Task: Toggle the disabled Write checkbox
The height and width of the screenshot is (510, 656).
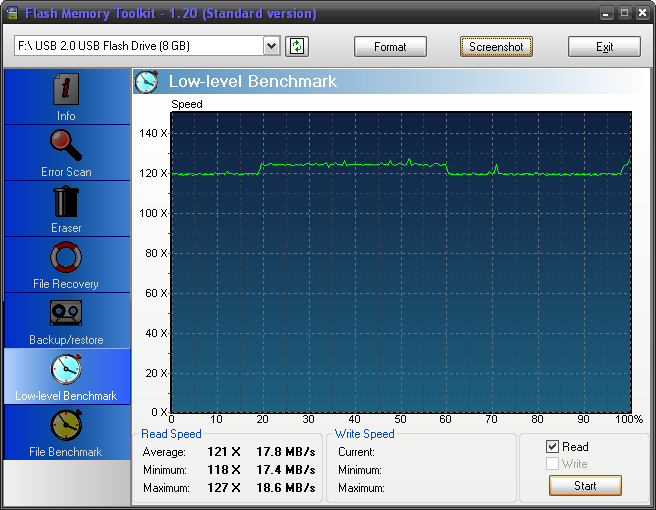Action: click(x=552, y=464)
